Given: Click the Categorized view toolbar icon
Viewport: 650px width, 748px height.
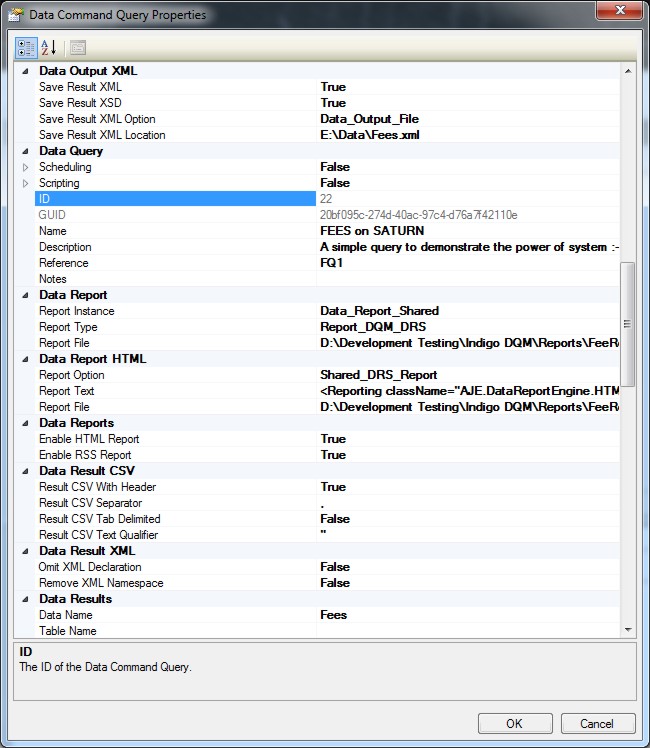Looking at the screenshot, I should point(26,47).
